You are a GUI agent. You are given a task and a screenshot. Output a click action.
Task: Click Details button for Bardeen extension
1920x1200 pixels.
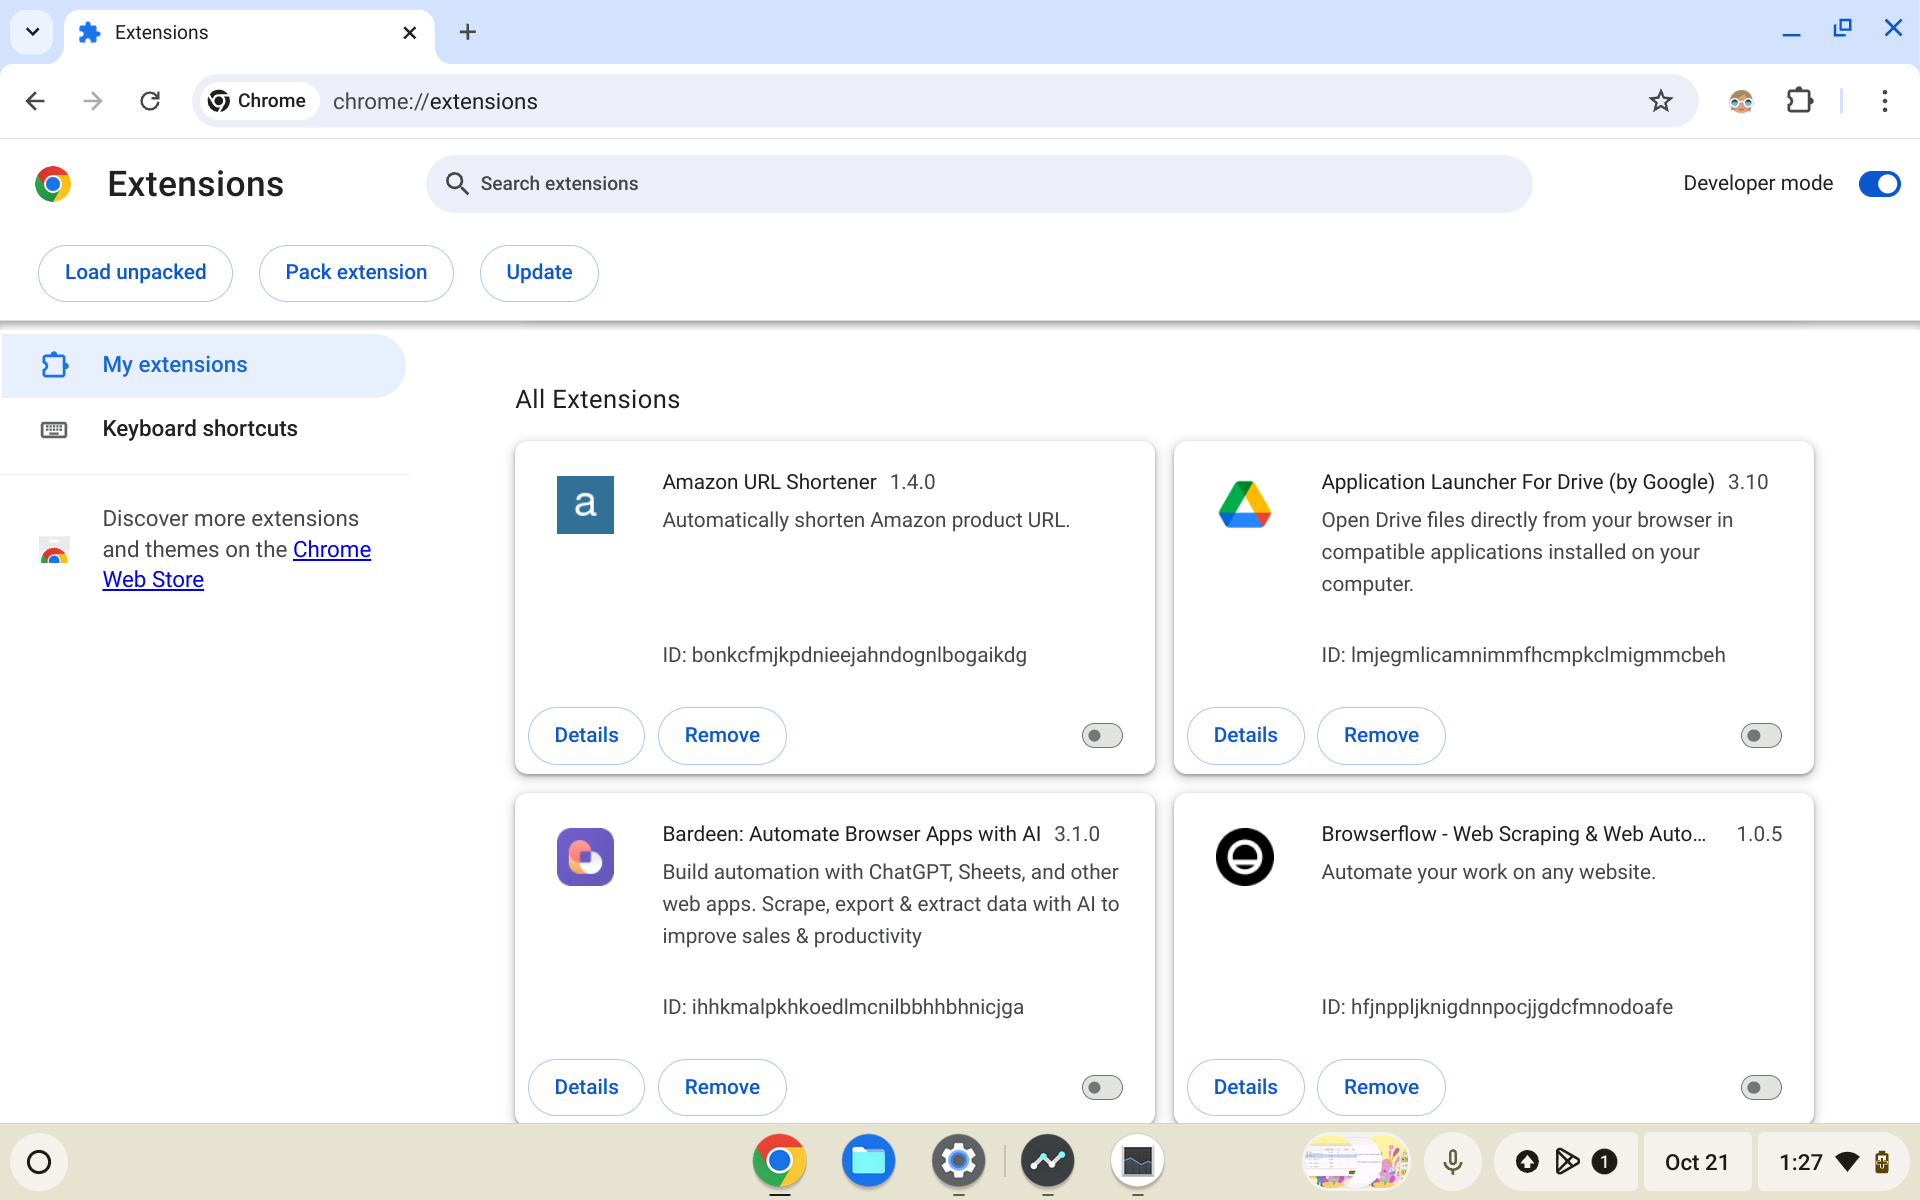coord(586,1087)
